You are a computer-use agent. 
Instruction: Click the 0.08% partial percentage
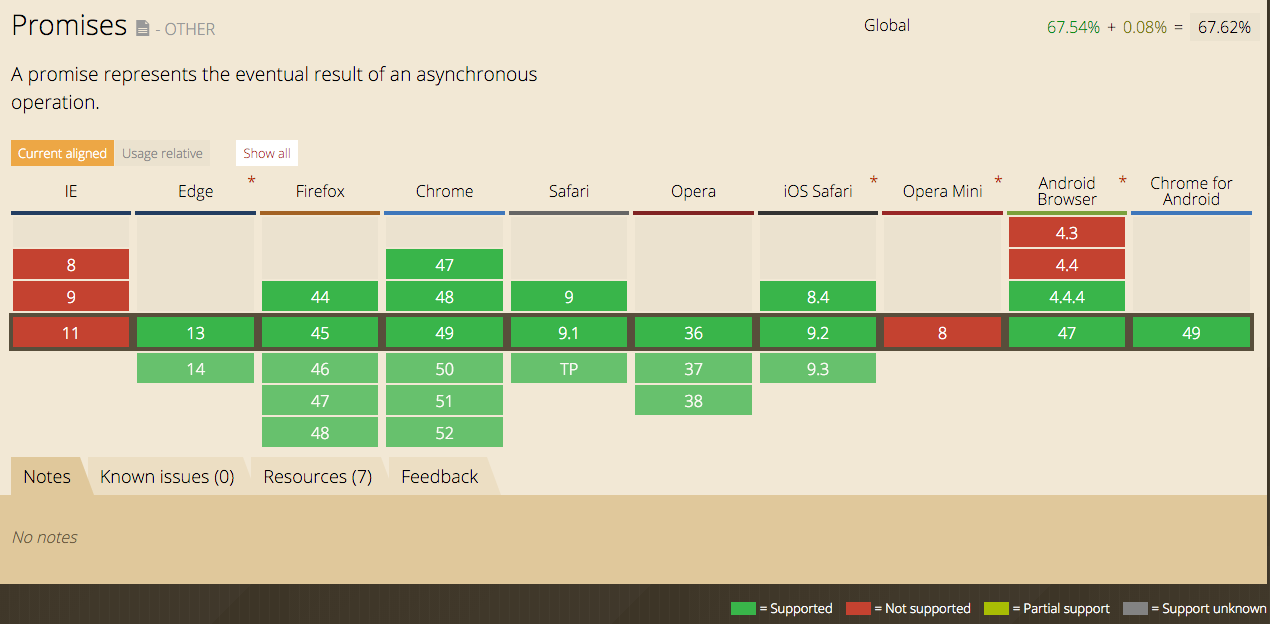[x=1145, y=27]
